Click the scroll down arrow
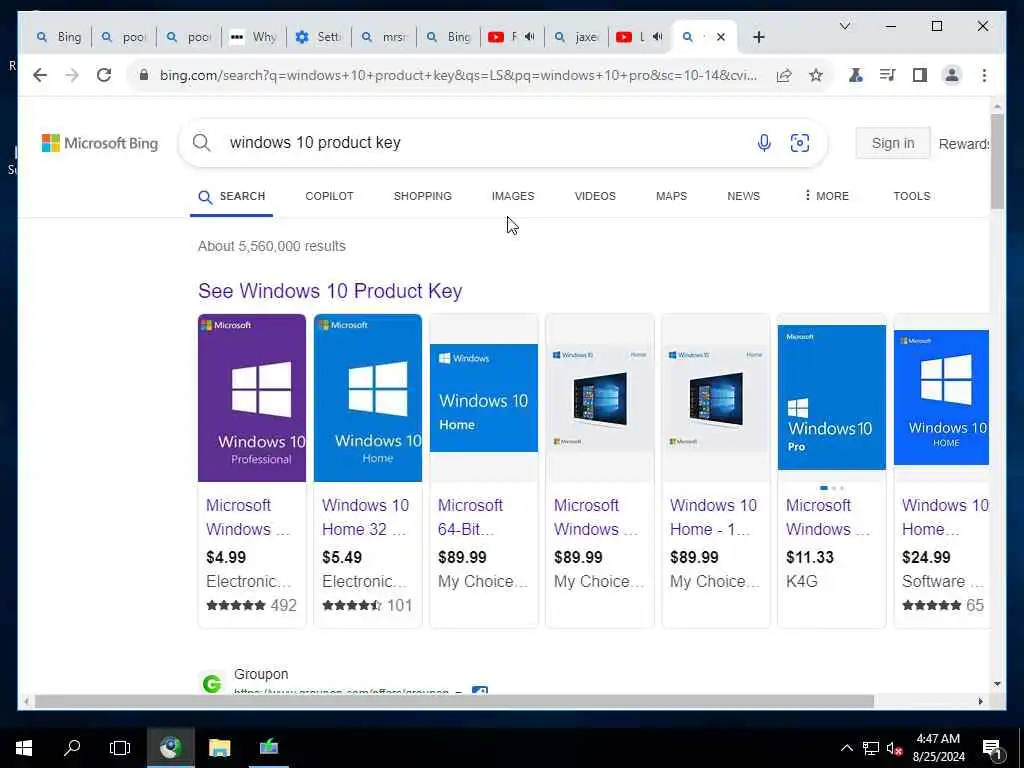This screenshot has height=768, width=1024. 997,684
